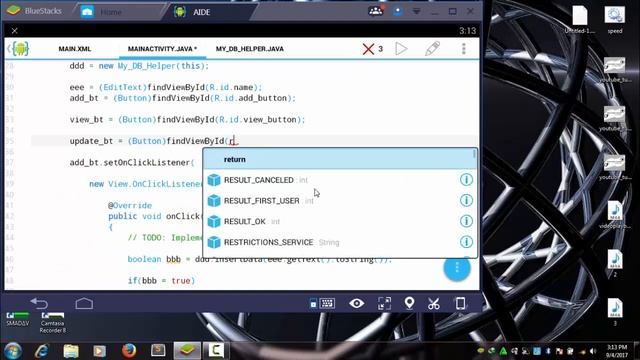Viewport: 640px width, 360px height.
Task: Tap the blue floating action button
Action: click(457, 268)
